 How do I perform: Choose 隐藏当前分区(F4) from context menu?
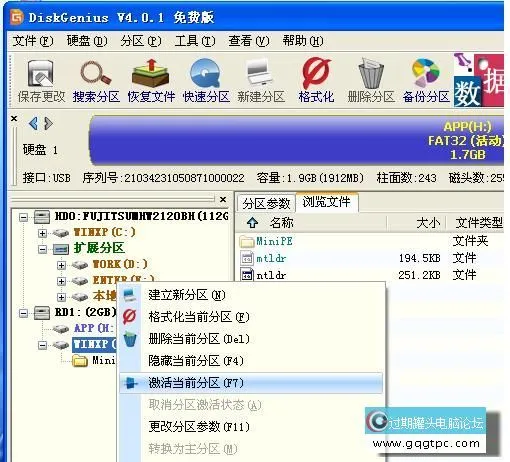(251, 361)
